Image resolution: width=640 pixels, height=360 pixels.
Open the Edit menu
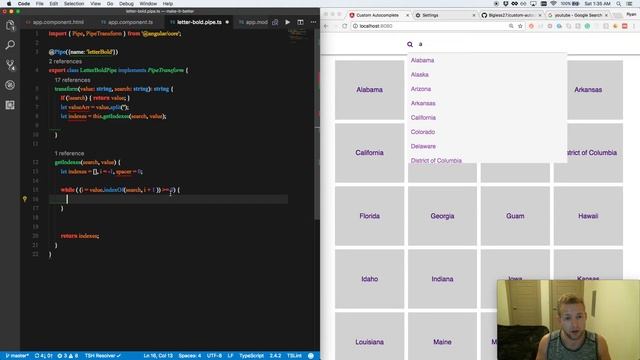tap(53, 3)
